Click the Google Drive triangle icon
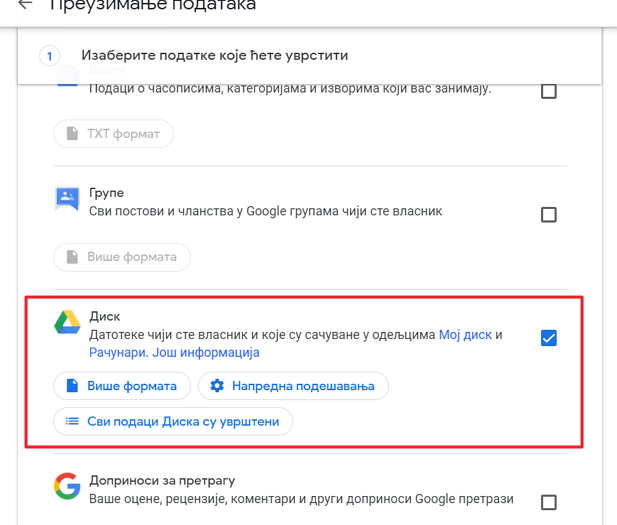The width and height of the screenshot is (617, 525). 67,322
